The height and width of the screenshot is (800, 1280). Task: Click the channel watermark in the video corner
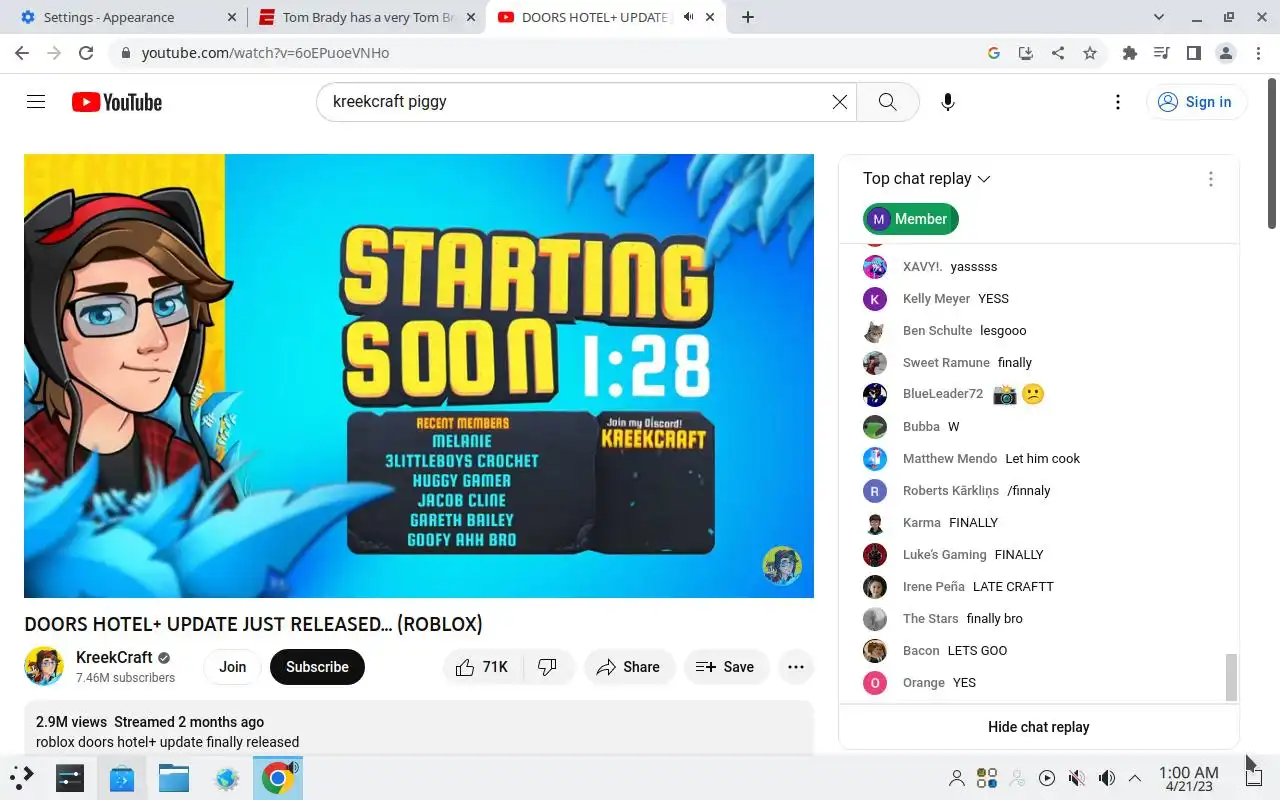pyautogui.click(x=782, y=565)
